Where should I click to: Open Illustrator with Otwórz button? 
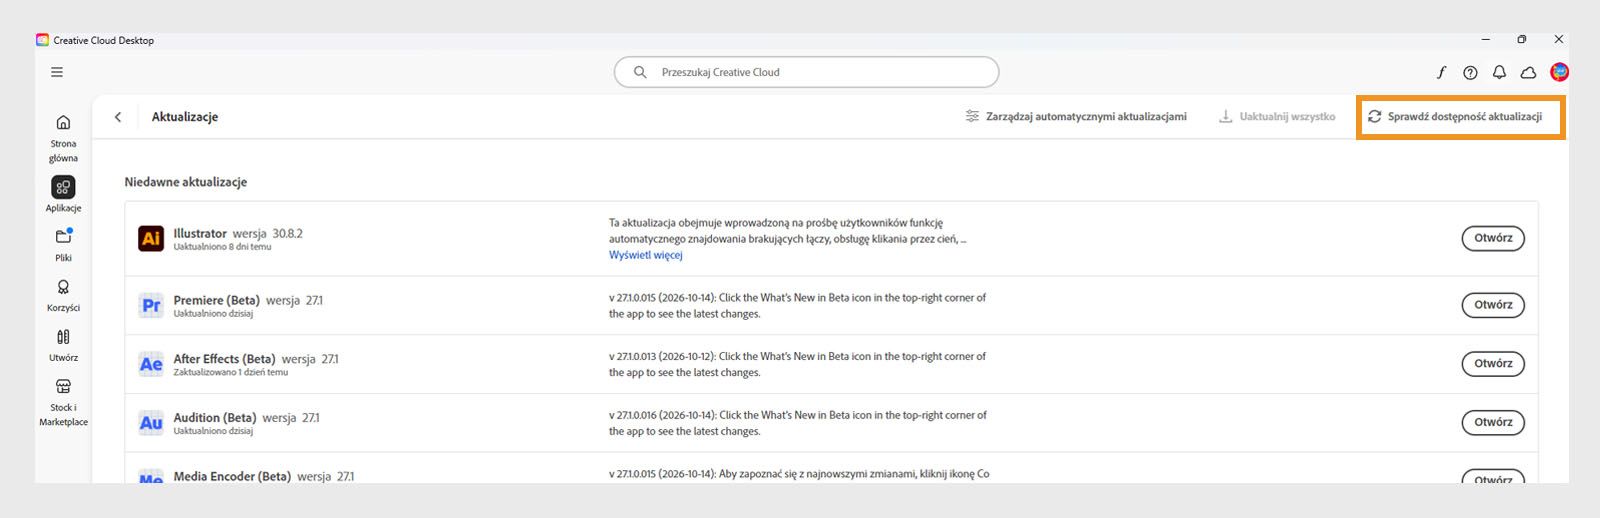pyautogui.click(x=1493, y=238)
